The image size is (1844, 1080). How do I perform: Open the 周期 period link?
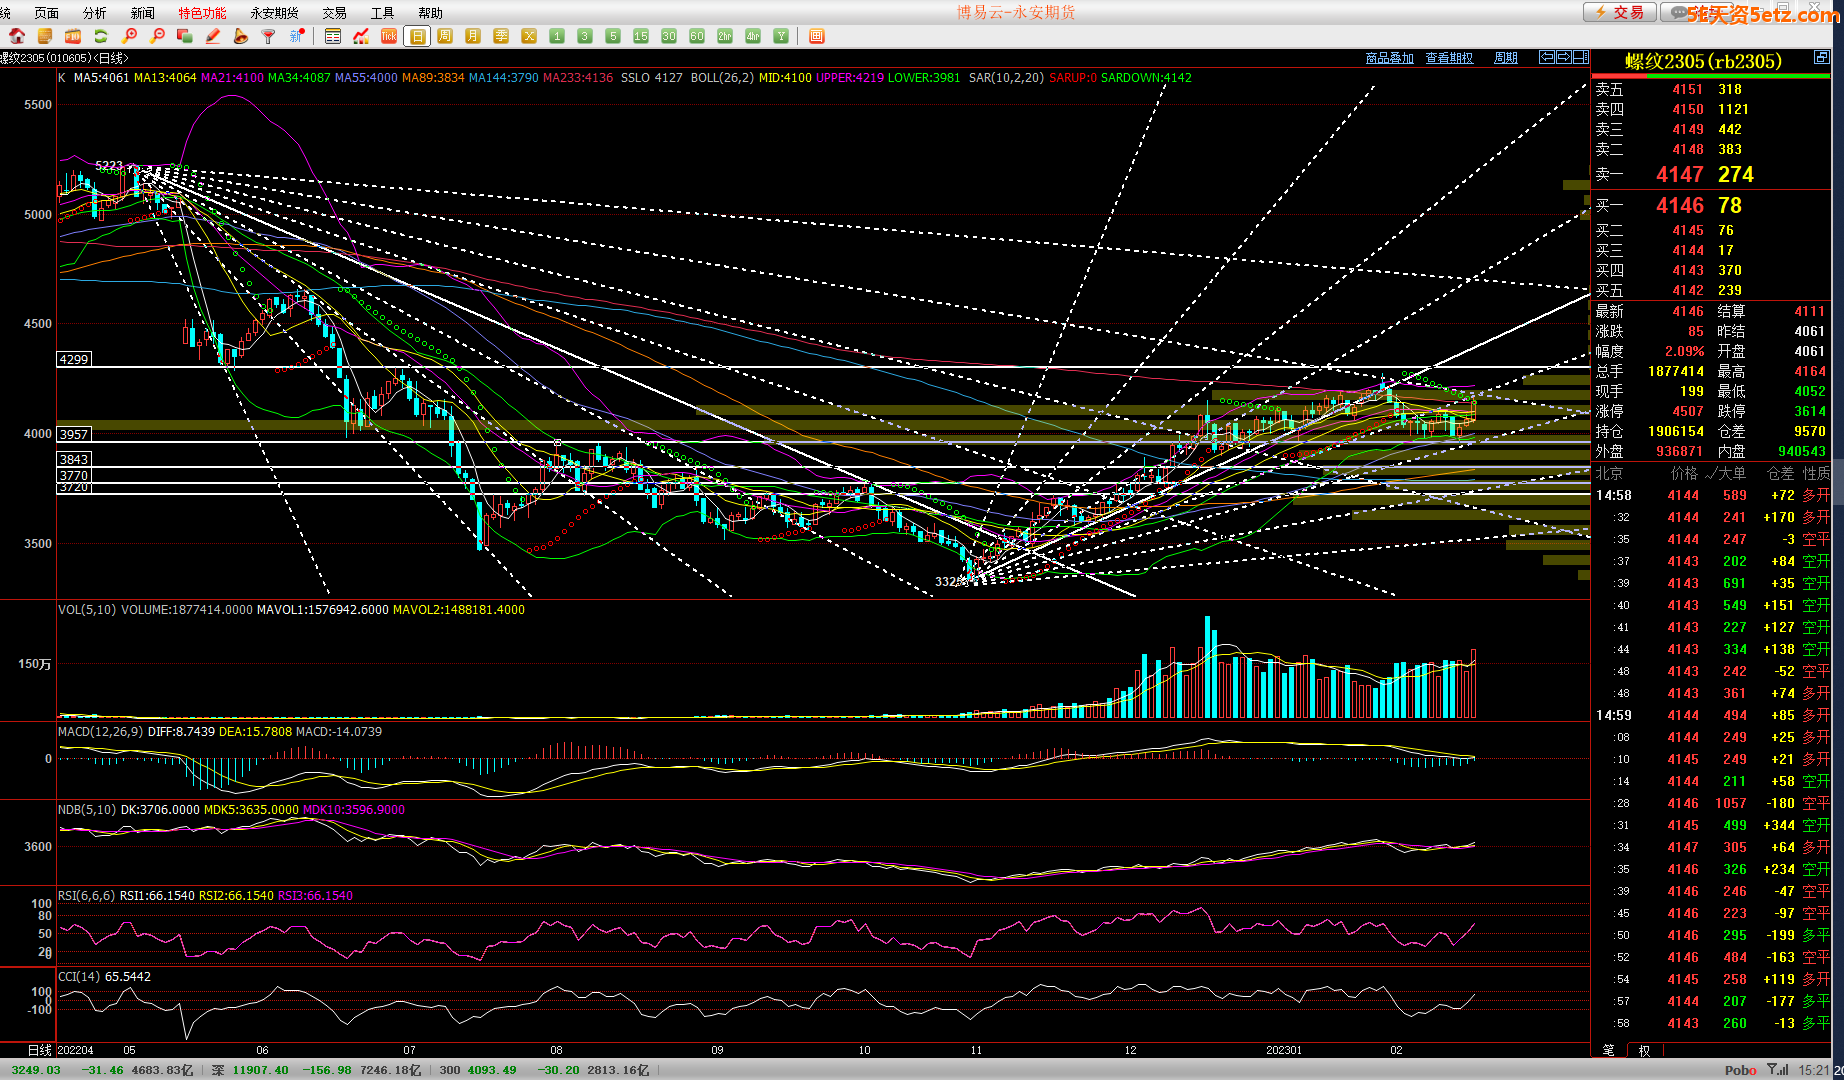1506,58
